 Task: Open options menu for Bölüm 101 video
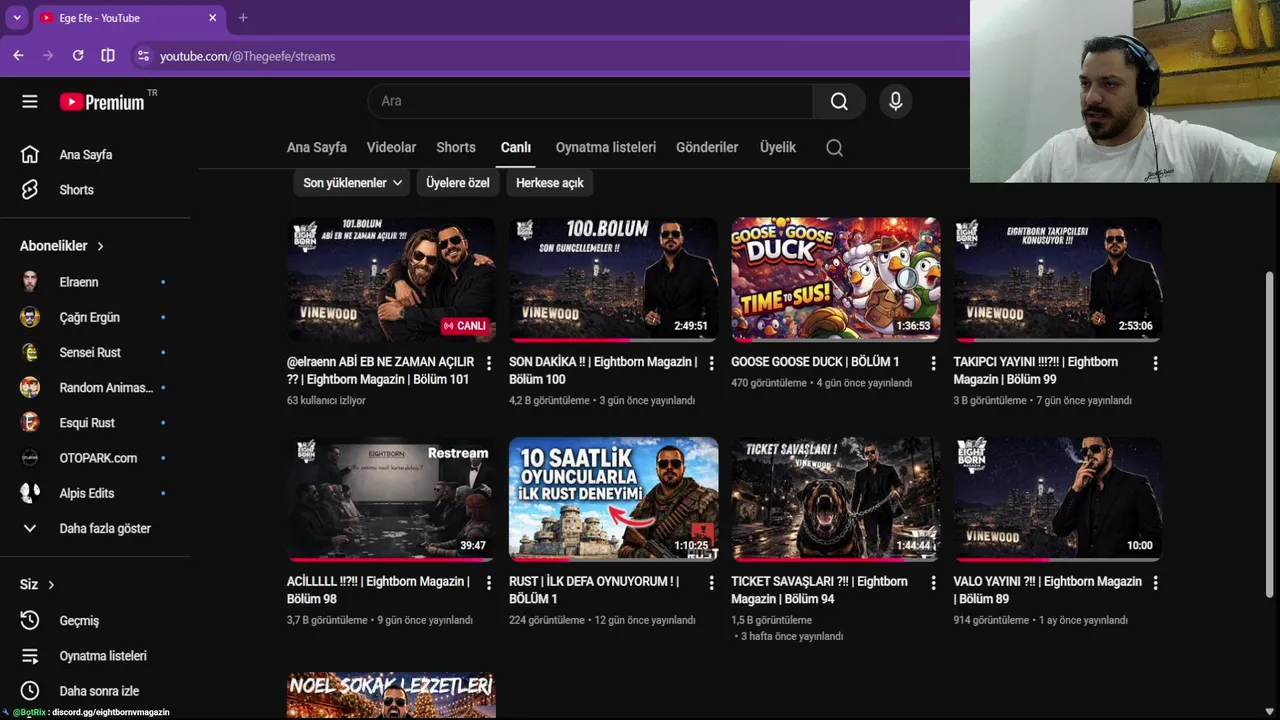(489, 363)
